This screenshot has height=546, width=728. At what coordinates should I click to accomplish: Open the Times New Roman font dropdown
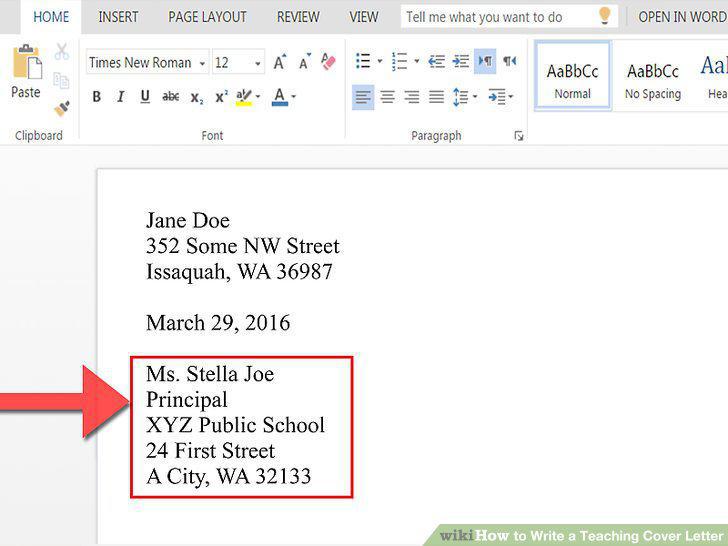click(148, 62)
